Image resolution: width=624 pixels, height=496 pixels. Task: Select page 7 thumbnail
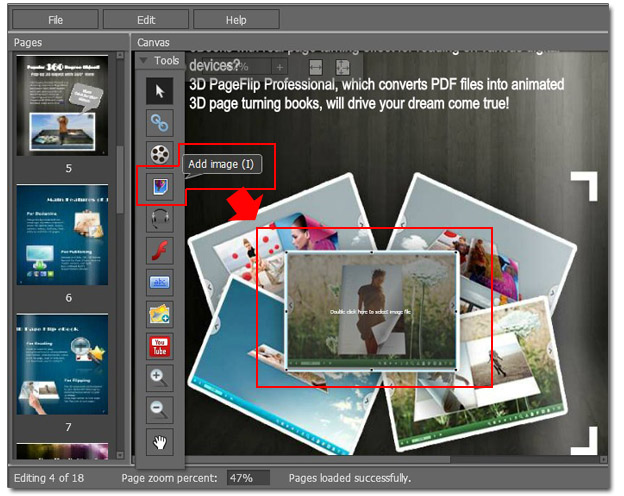coord(62,364)
